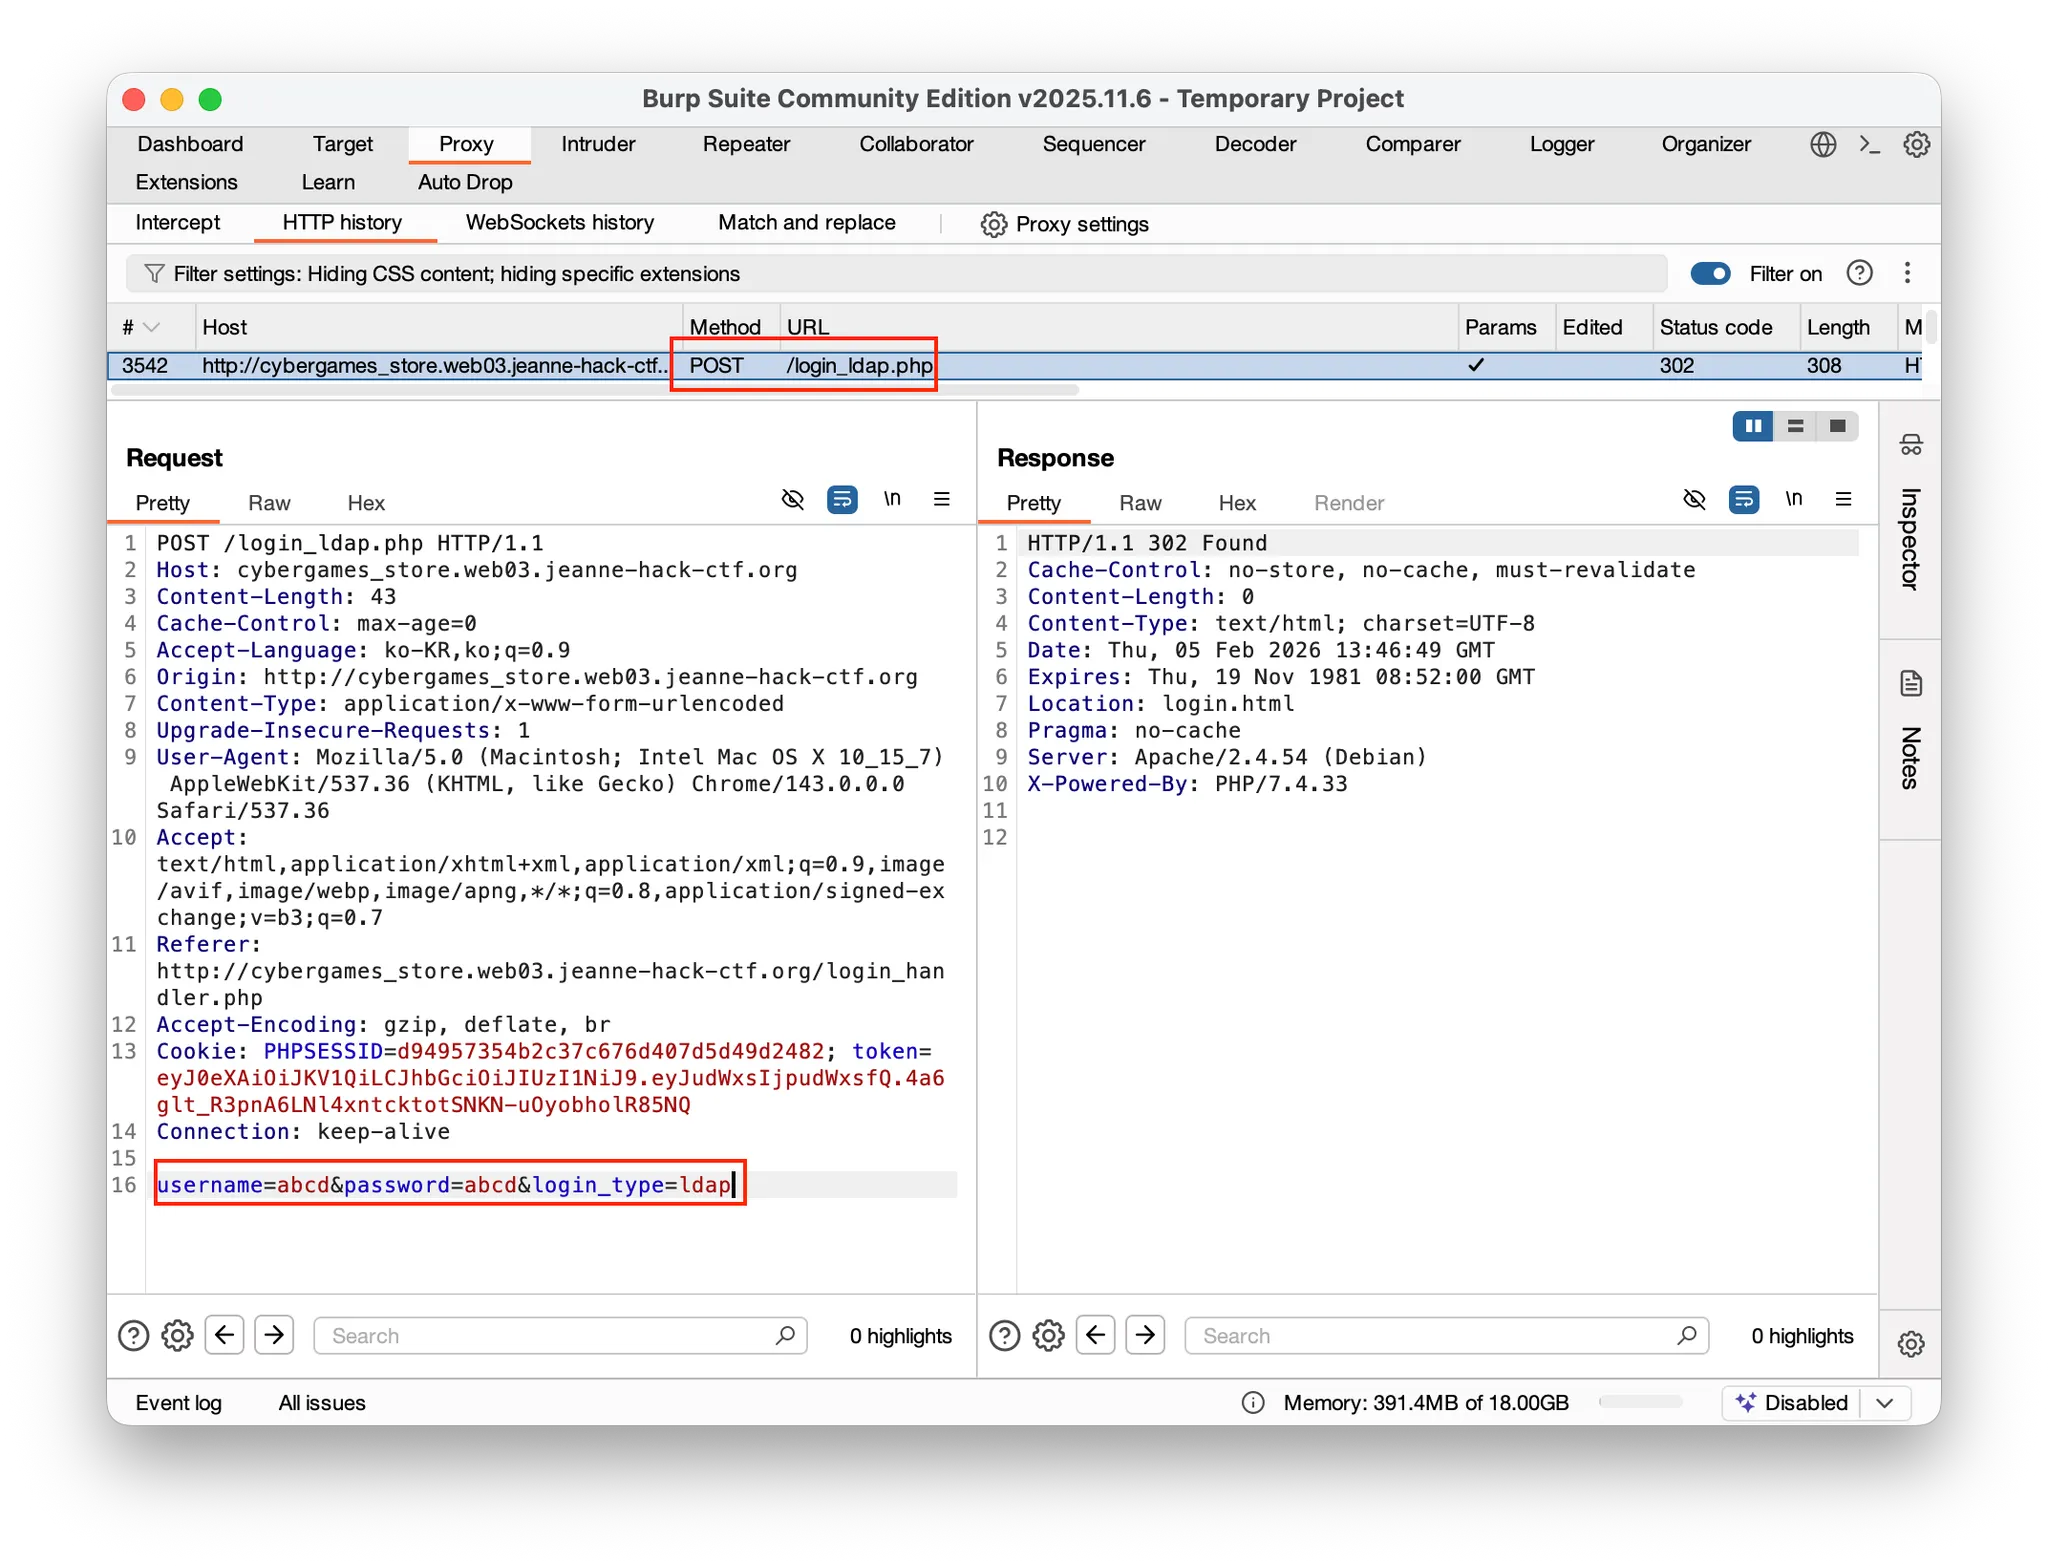Click the memory usage progress bar
The width and height of the screenshot is (2048, 1567).
[1640, 1402]
